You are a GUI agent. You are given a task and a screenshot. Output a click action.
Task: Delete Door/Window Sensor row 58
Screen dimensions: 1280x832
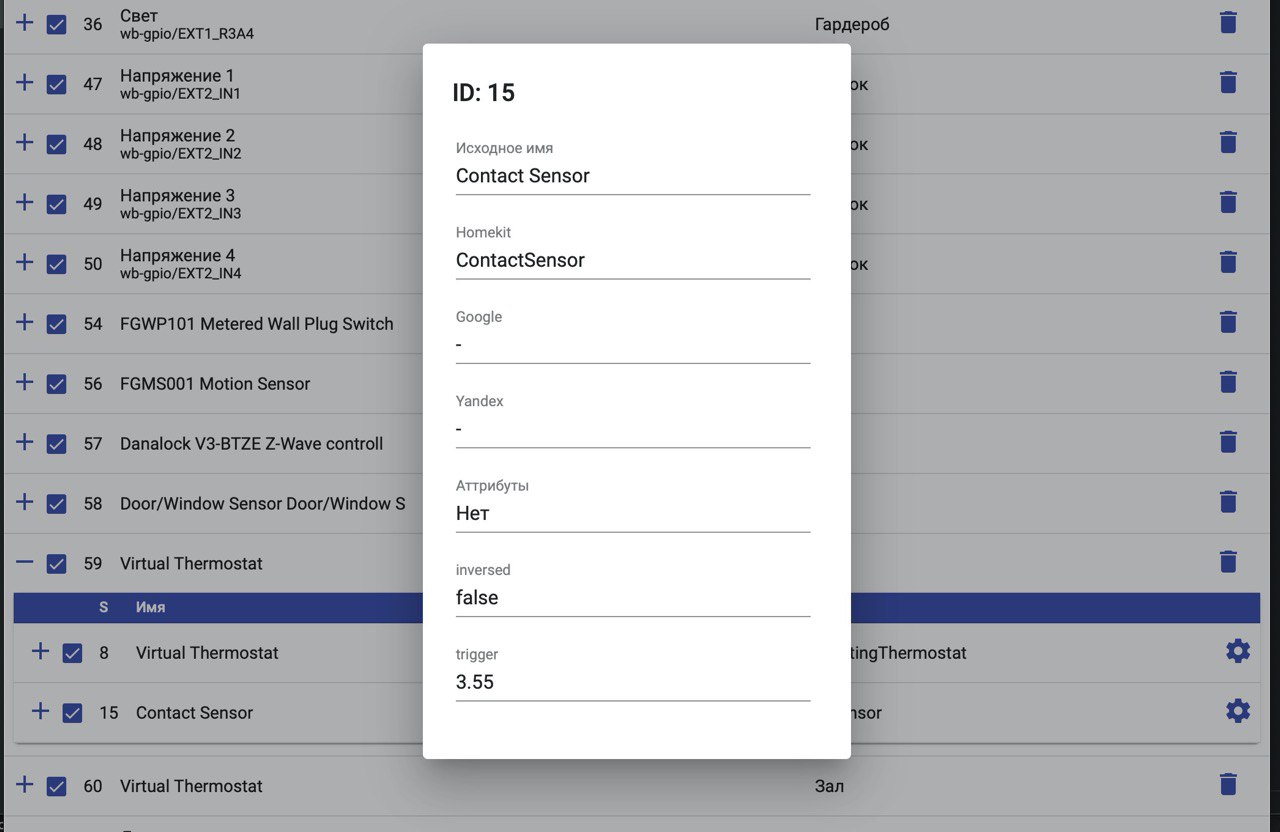point(1229,502)
